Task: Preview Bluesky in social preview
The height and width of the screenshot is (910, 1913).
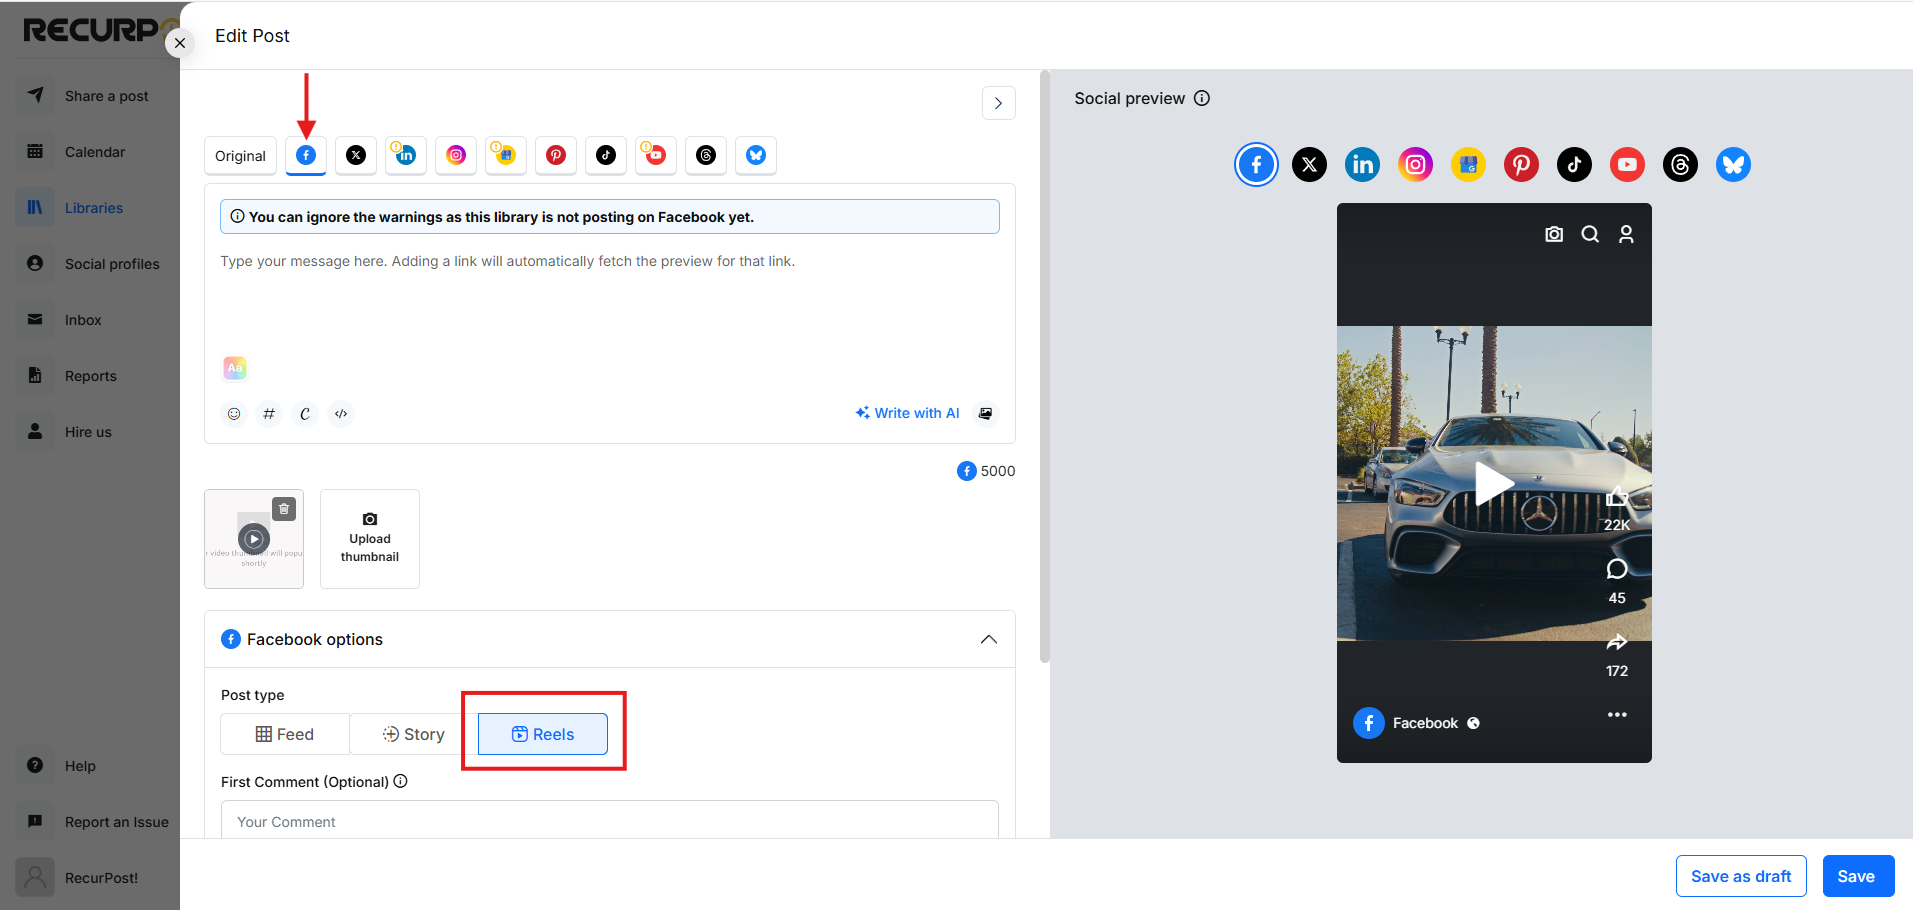Action: coord(1734,164)
